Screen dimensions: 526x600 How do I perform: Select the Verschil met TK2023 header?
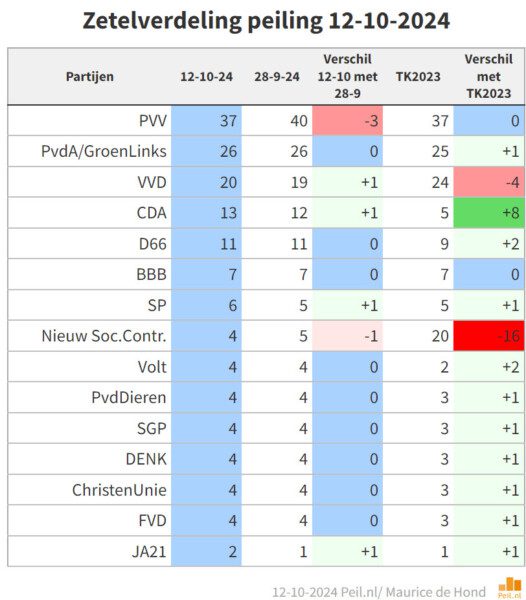[x=489, y=77]
